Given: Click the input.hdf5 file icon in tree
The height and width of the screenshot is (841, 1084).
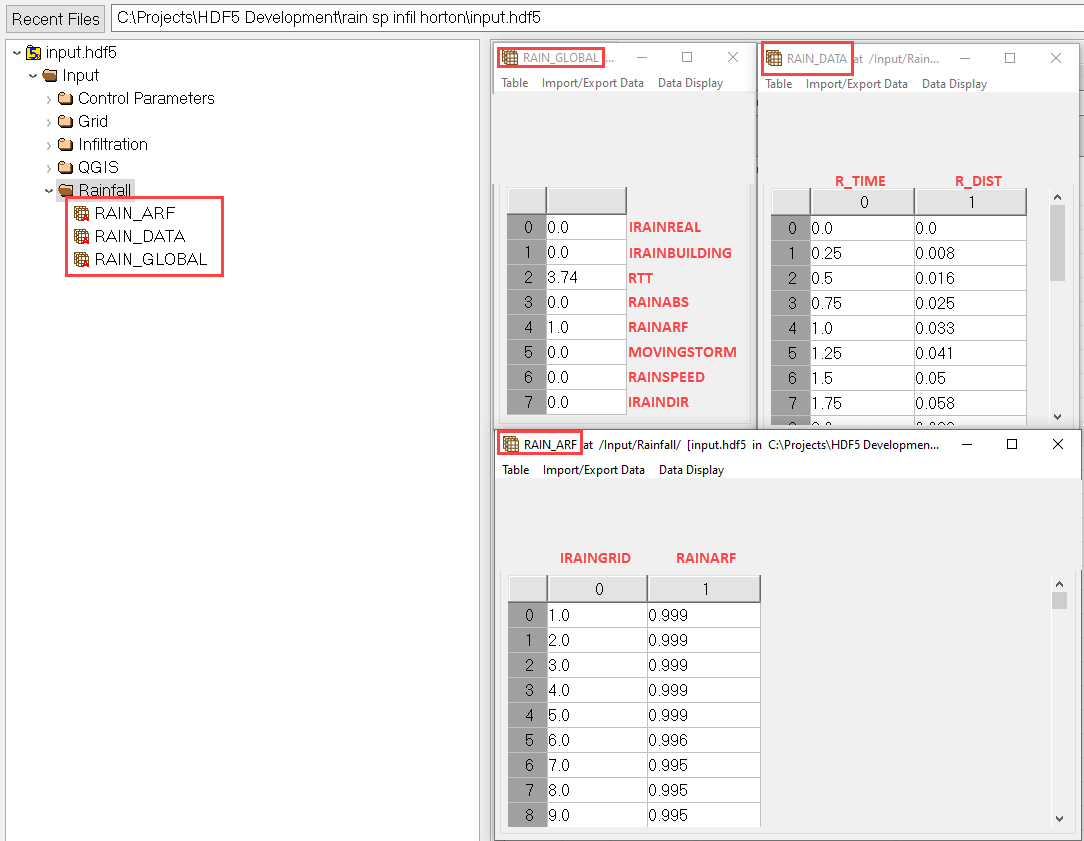Looking at the screenshot, I should coord(33,52).
